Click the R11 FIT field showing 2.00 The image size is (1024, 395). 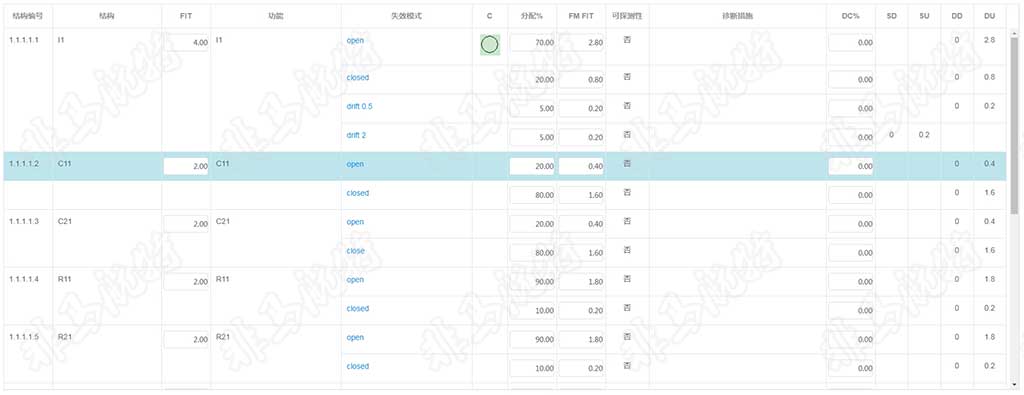(x=186, y=281)
